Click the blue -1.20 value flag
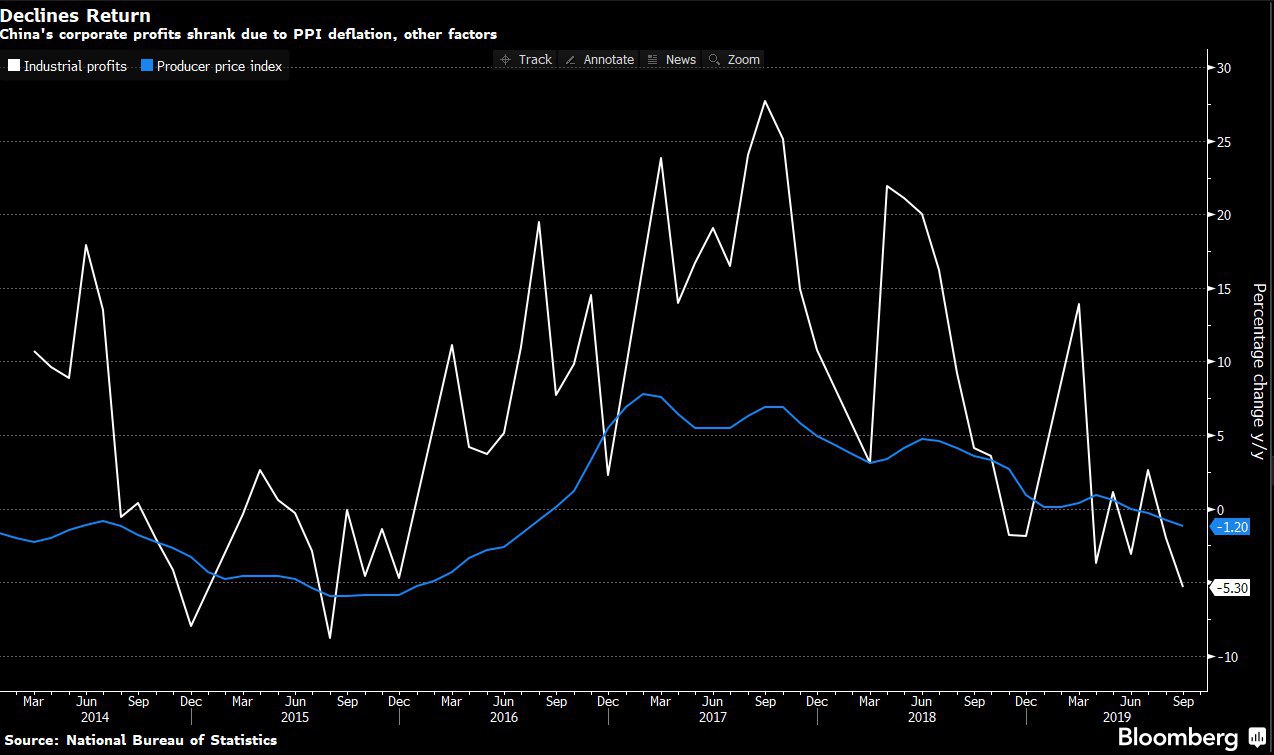 1232,527
